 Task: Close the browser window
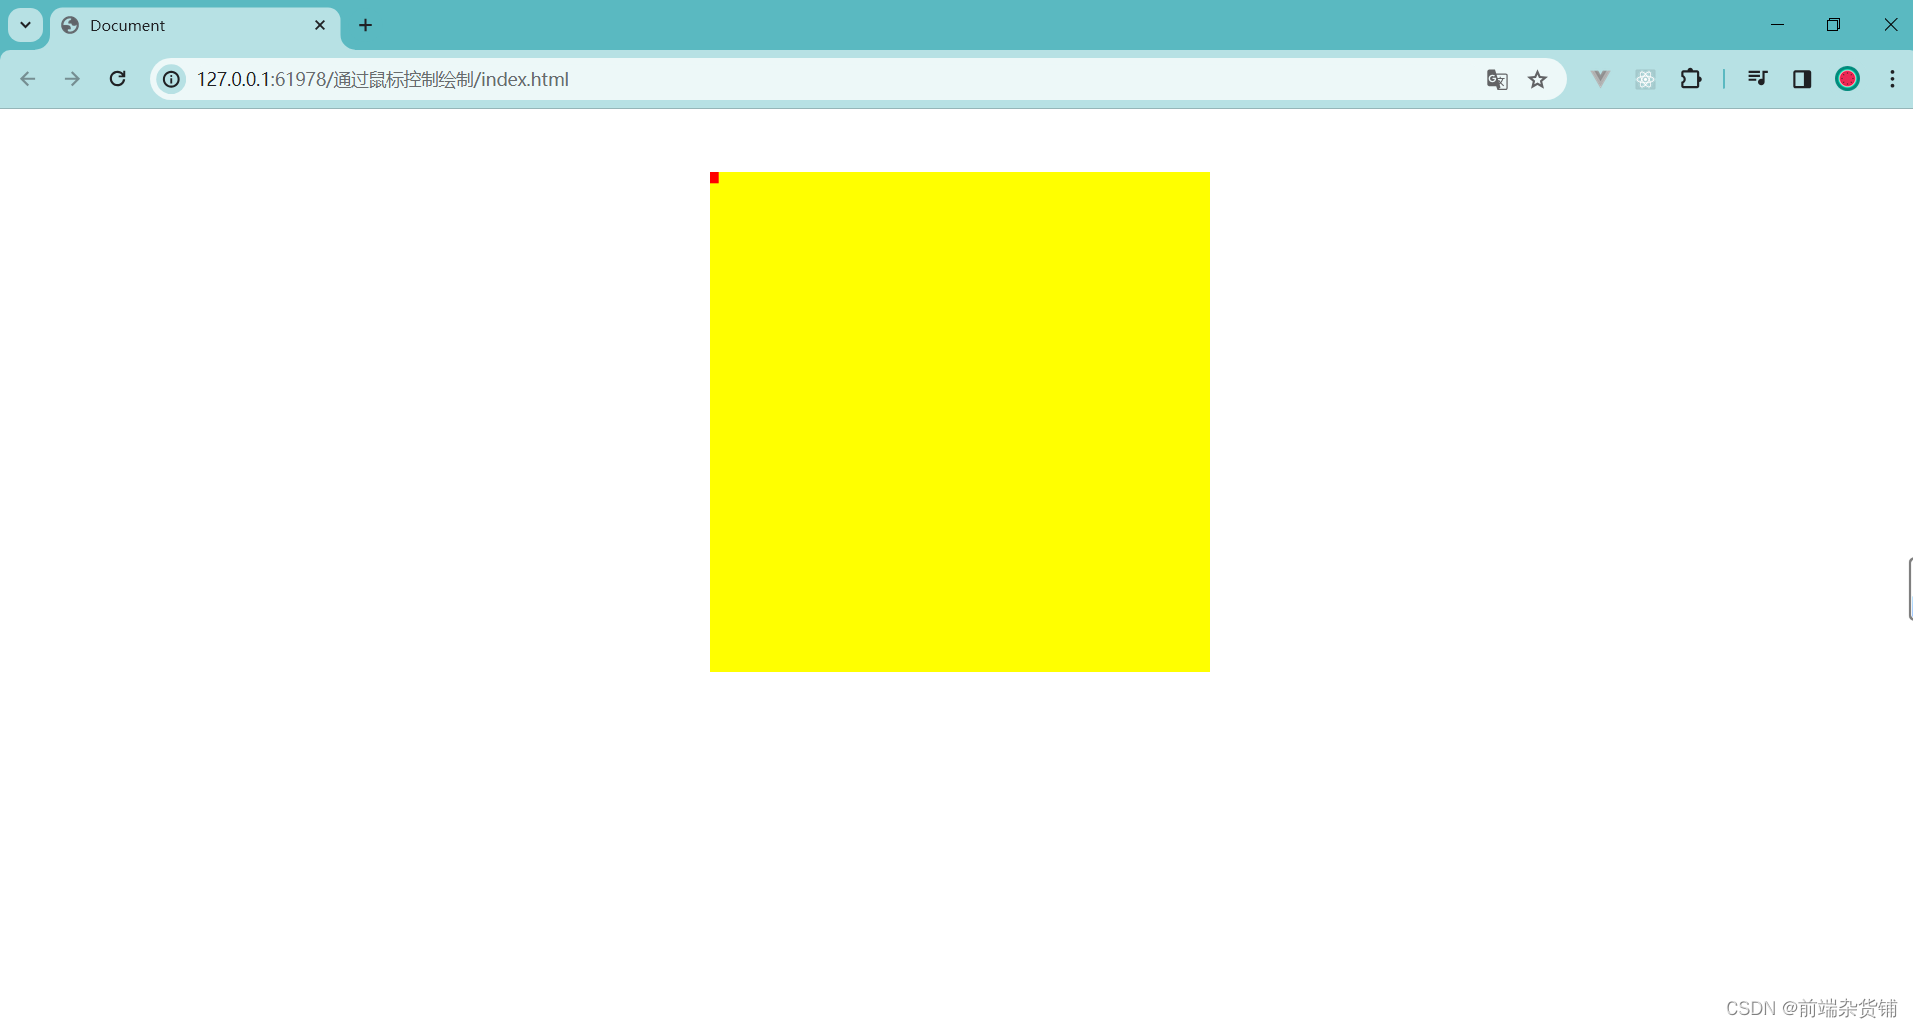pos(1890,25)
